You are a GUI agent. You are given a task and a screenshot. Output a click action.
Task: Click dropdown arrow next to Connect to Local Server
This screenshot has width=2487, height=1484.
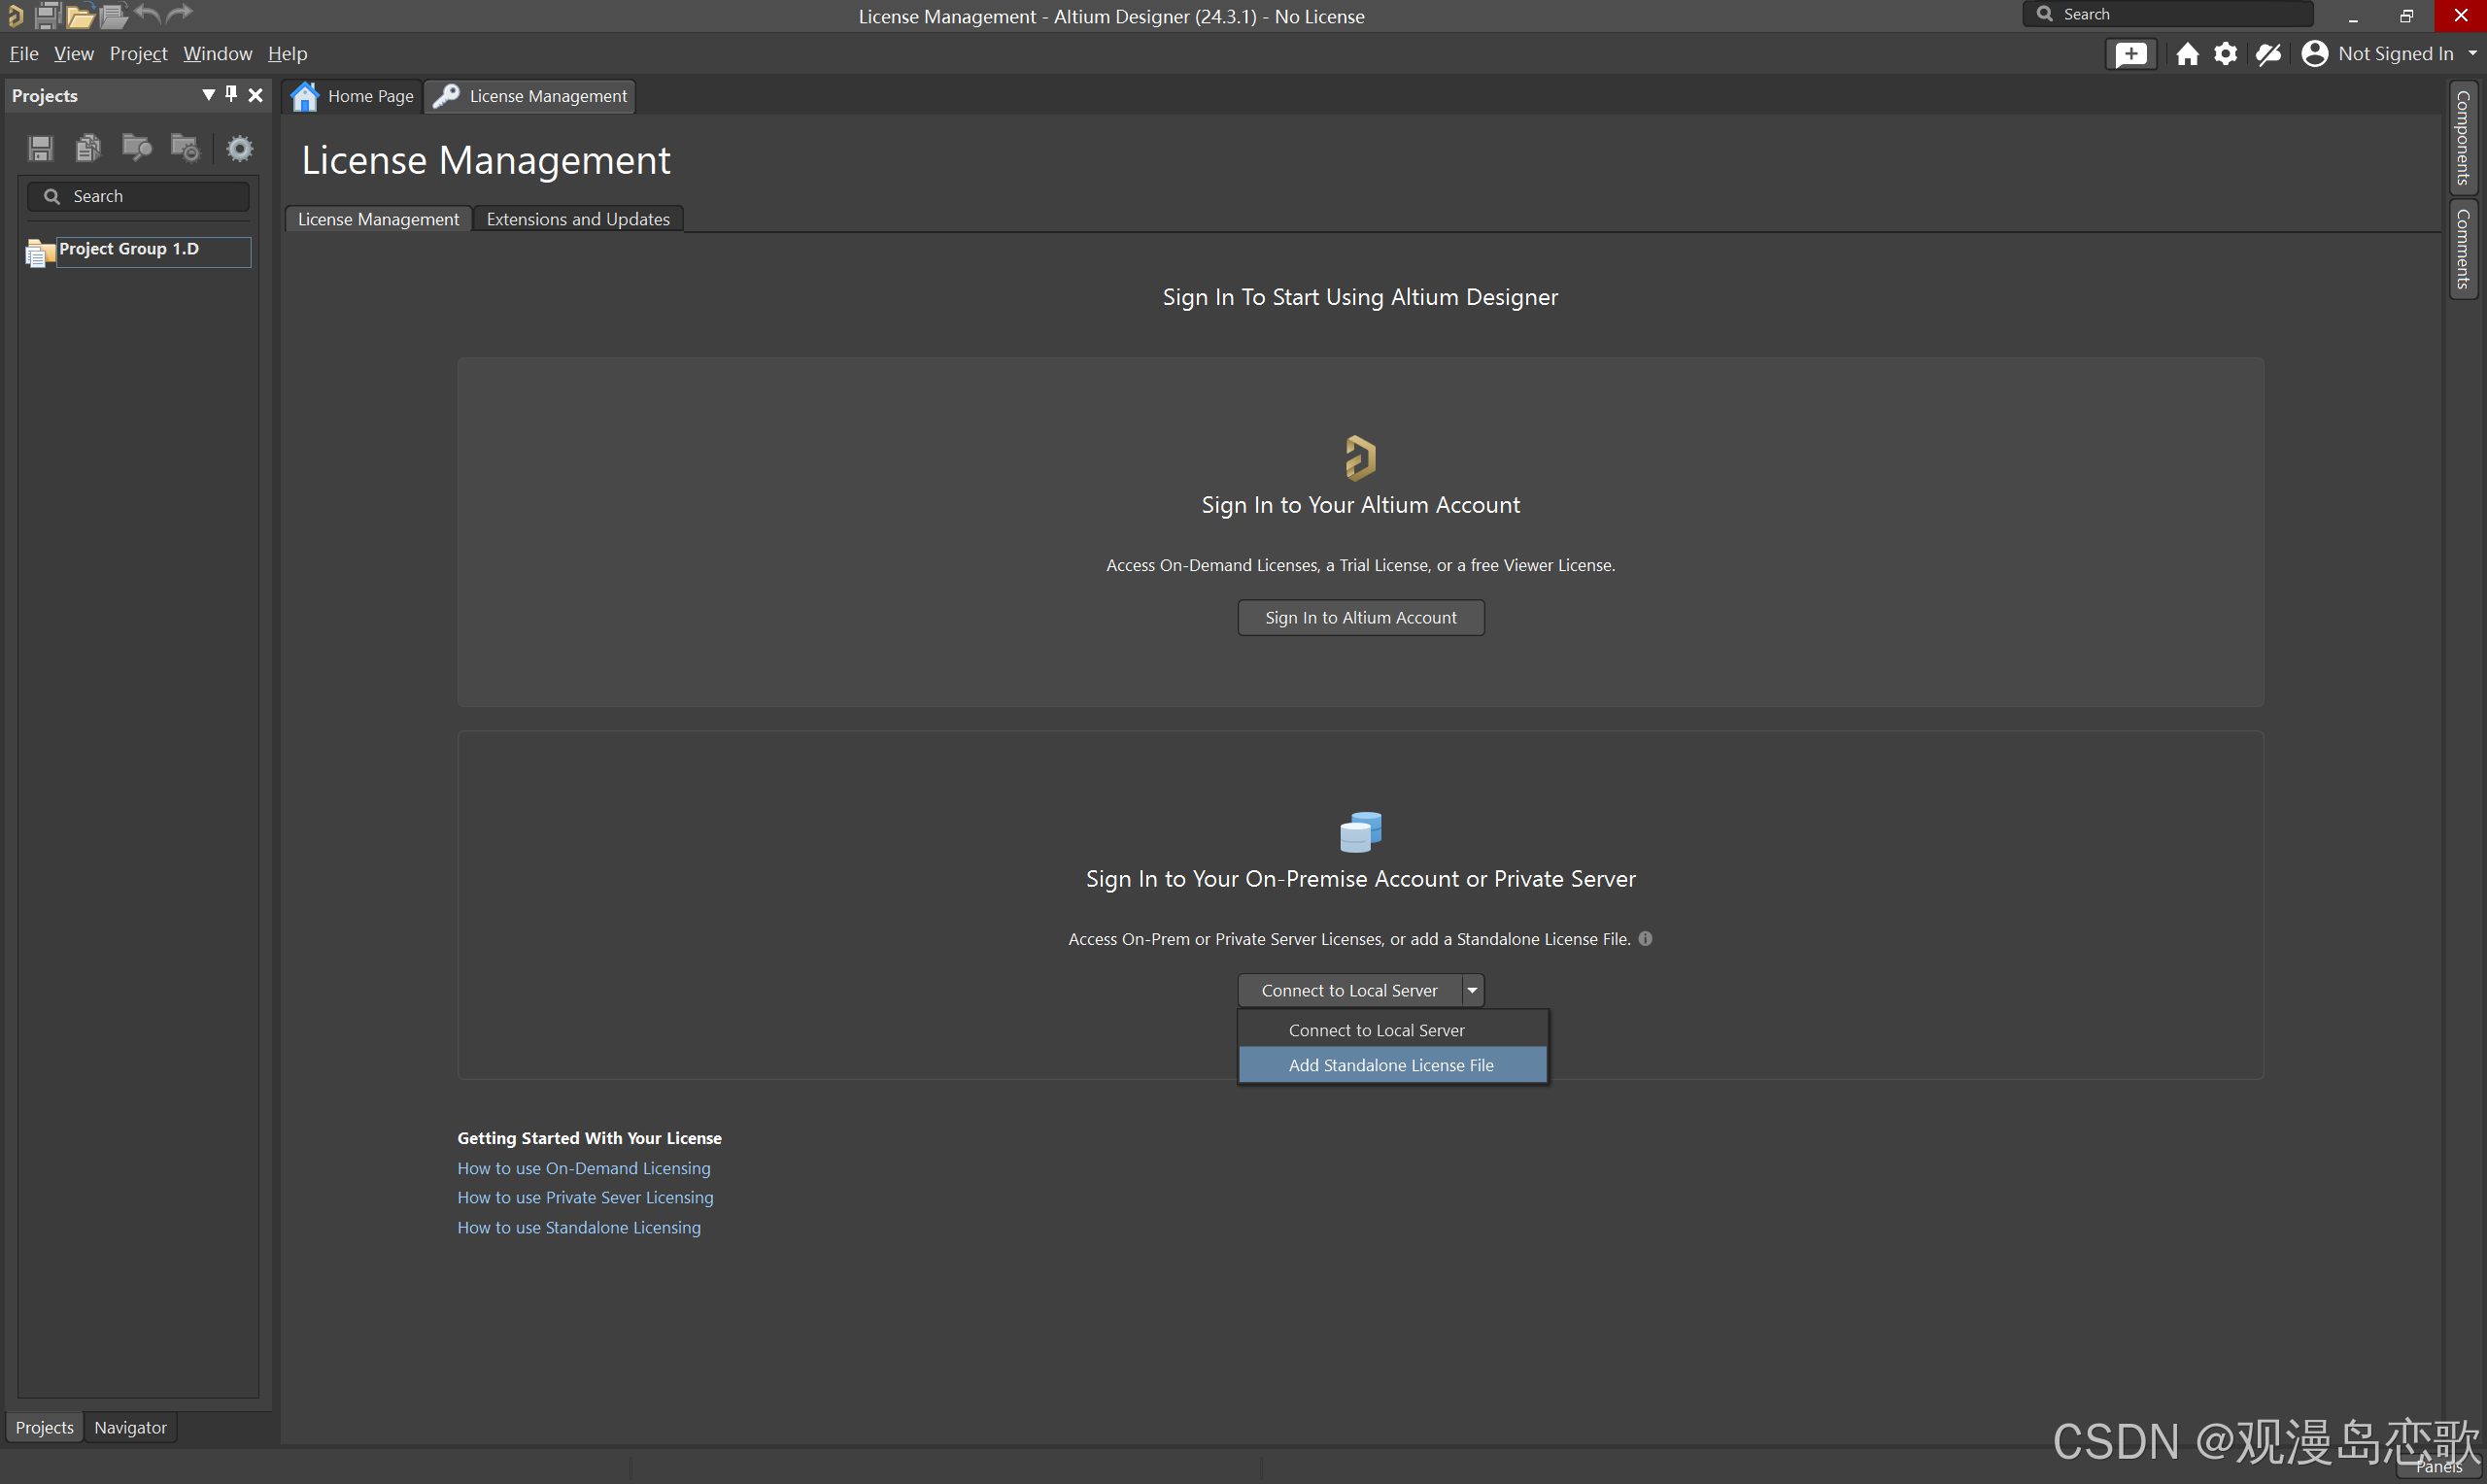[x=1472, y=990]
